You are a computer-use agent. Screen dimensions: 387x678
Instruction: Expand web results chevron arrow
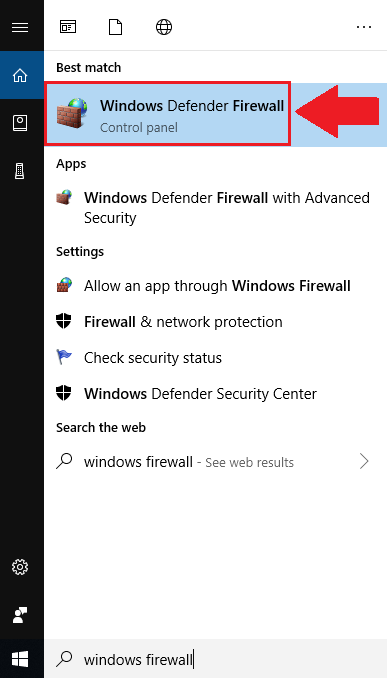pyautogui.click(x=364, y=461)
